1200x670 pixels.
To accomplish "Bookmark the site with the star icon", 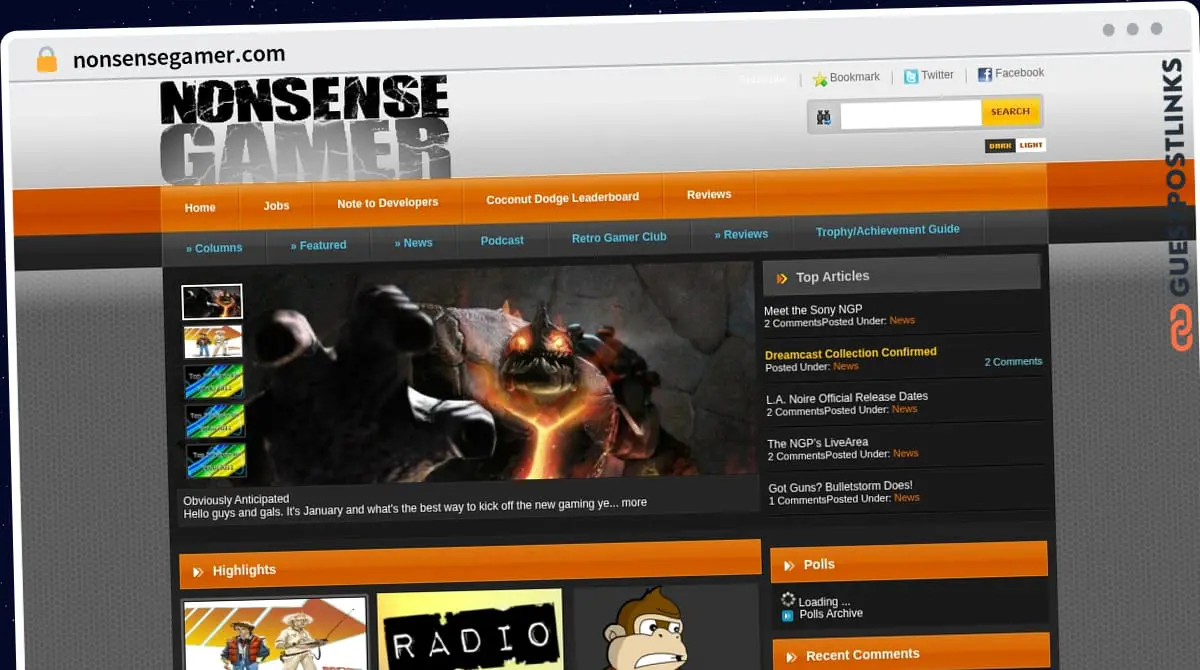I will point(820,77).
